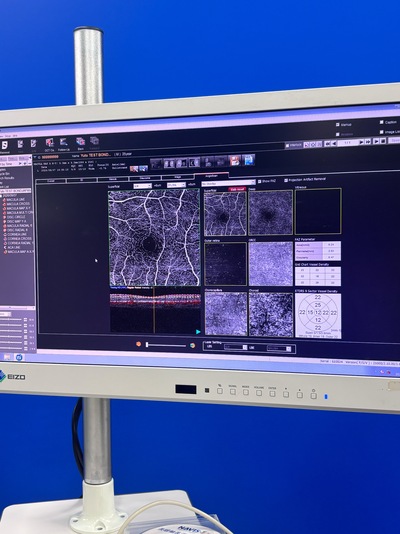
Task: Click the blue save icon in thumbnail strip
Action: click(x=249, y=160)
